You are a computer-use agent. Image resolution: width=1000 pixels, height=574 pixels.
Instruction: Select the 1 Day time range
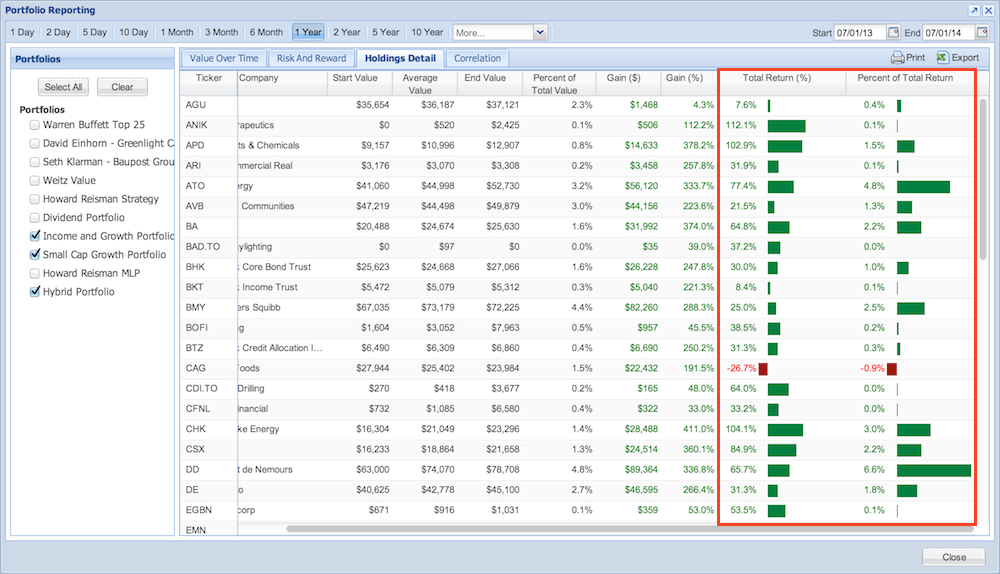(x=22, y=32)
